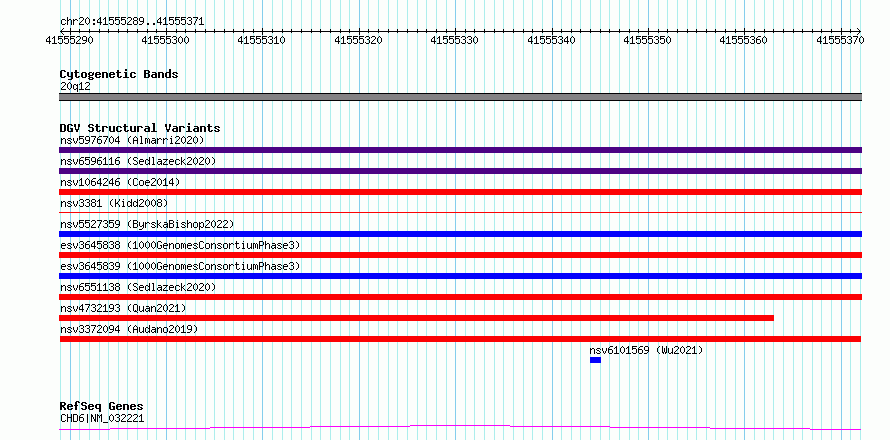The width and height of the screenshot is (890, 440).
Task: Click the Cytogenetic Bands track heading
Action: (119, 74)
